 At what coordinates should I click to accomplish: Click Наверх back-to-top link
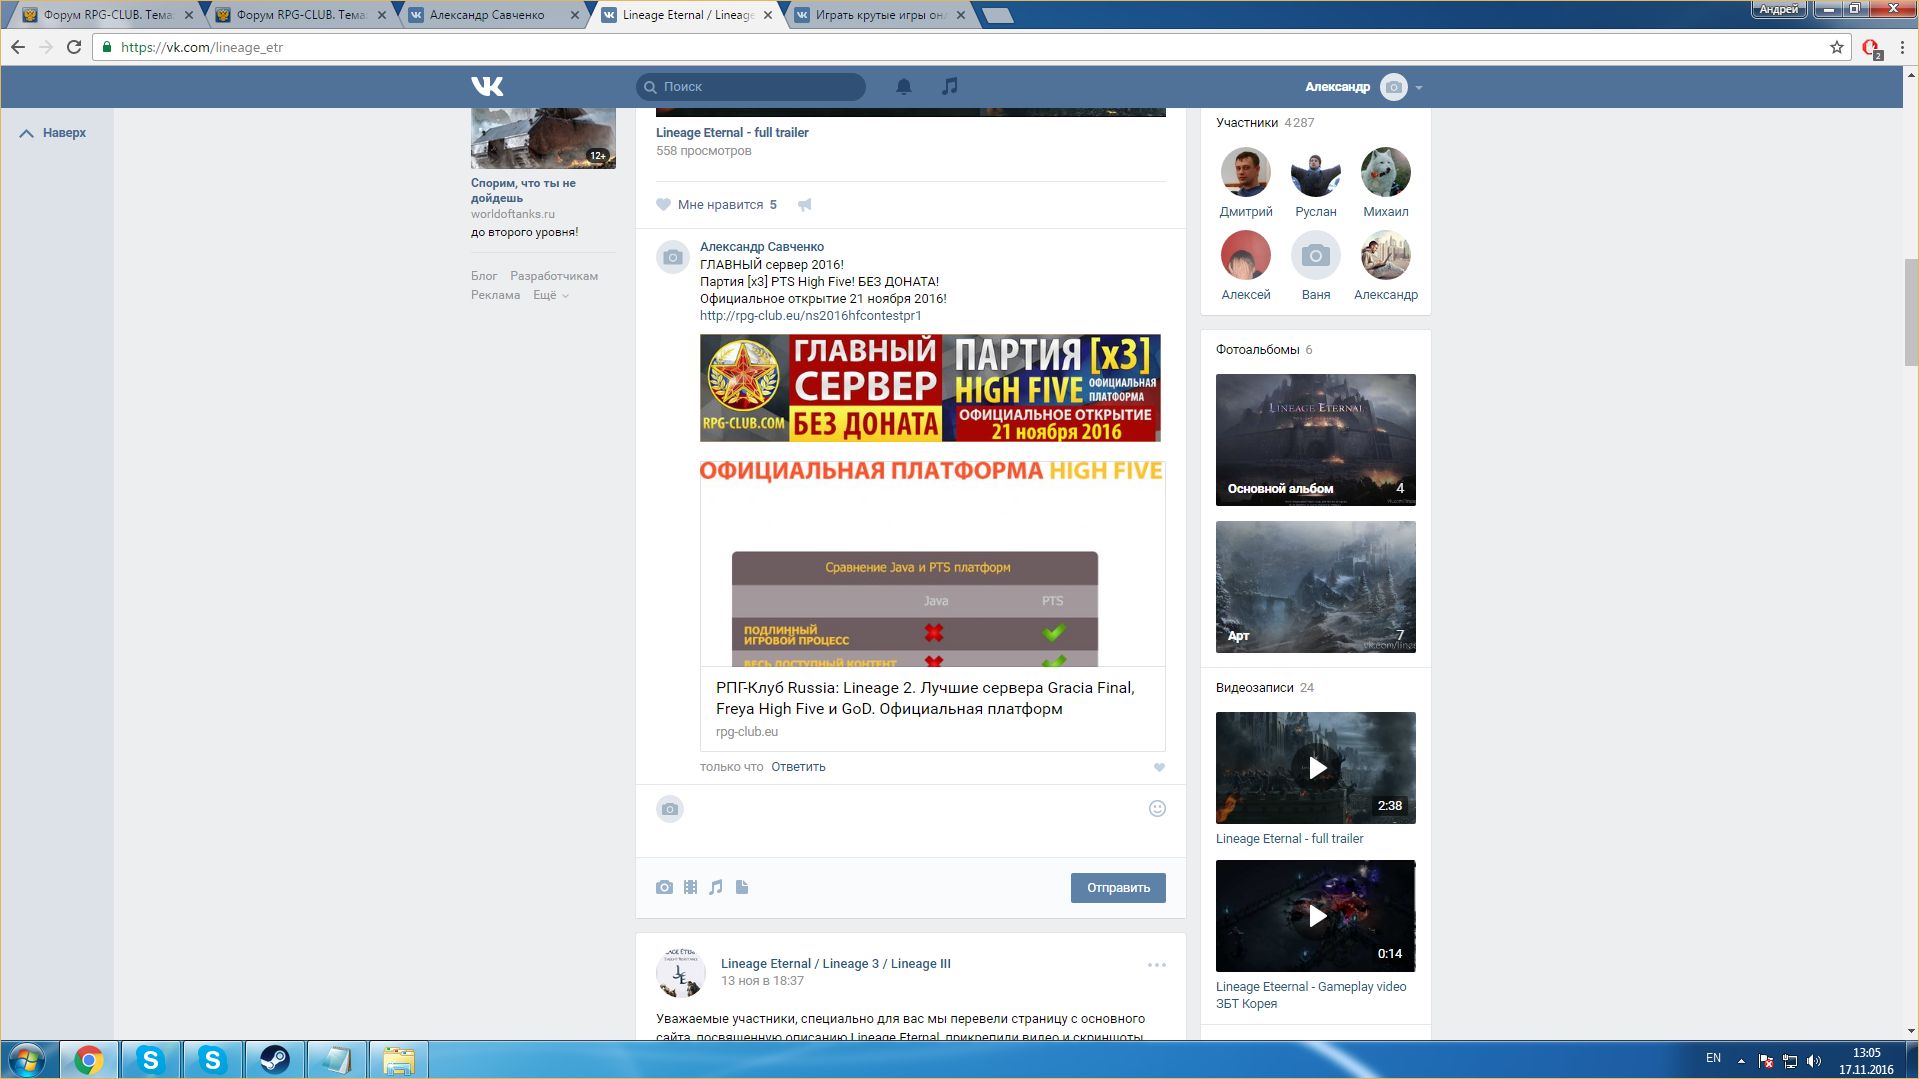tap(53, 133)
